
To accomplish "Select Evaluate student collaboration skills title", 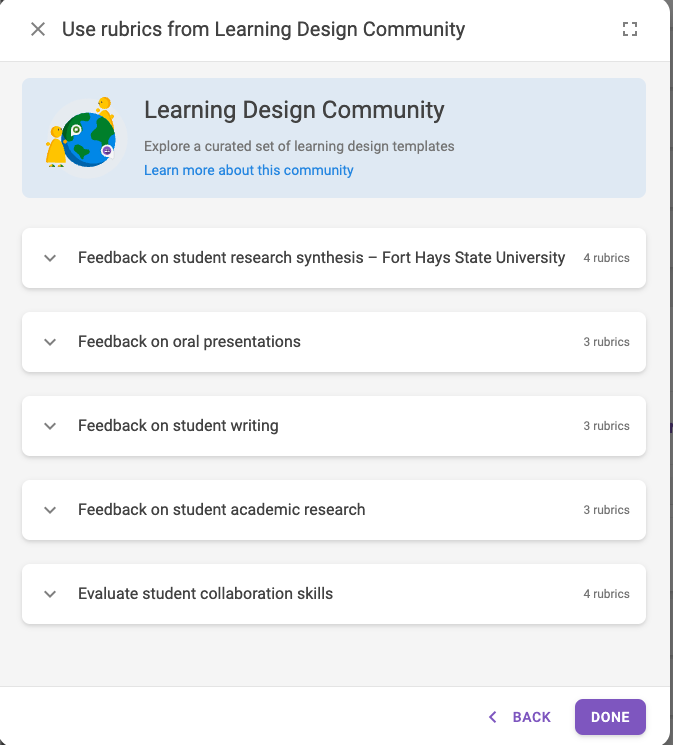I will [x=205, y=593].
